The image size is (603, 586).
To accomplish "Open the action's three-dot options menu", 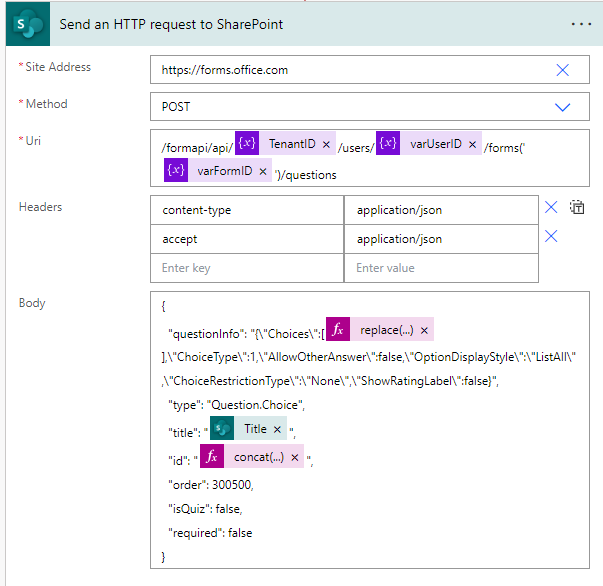I will 581,24.
